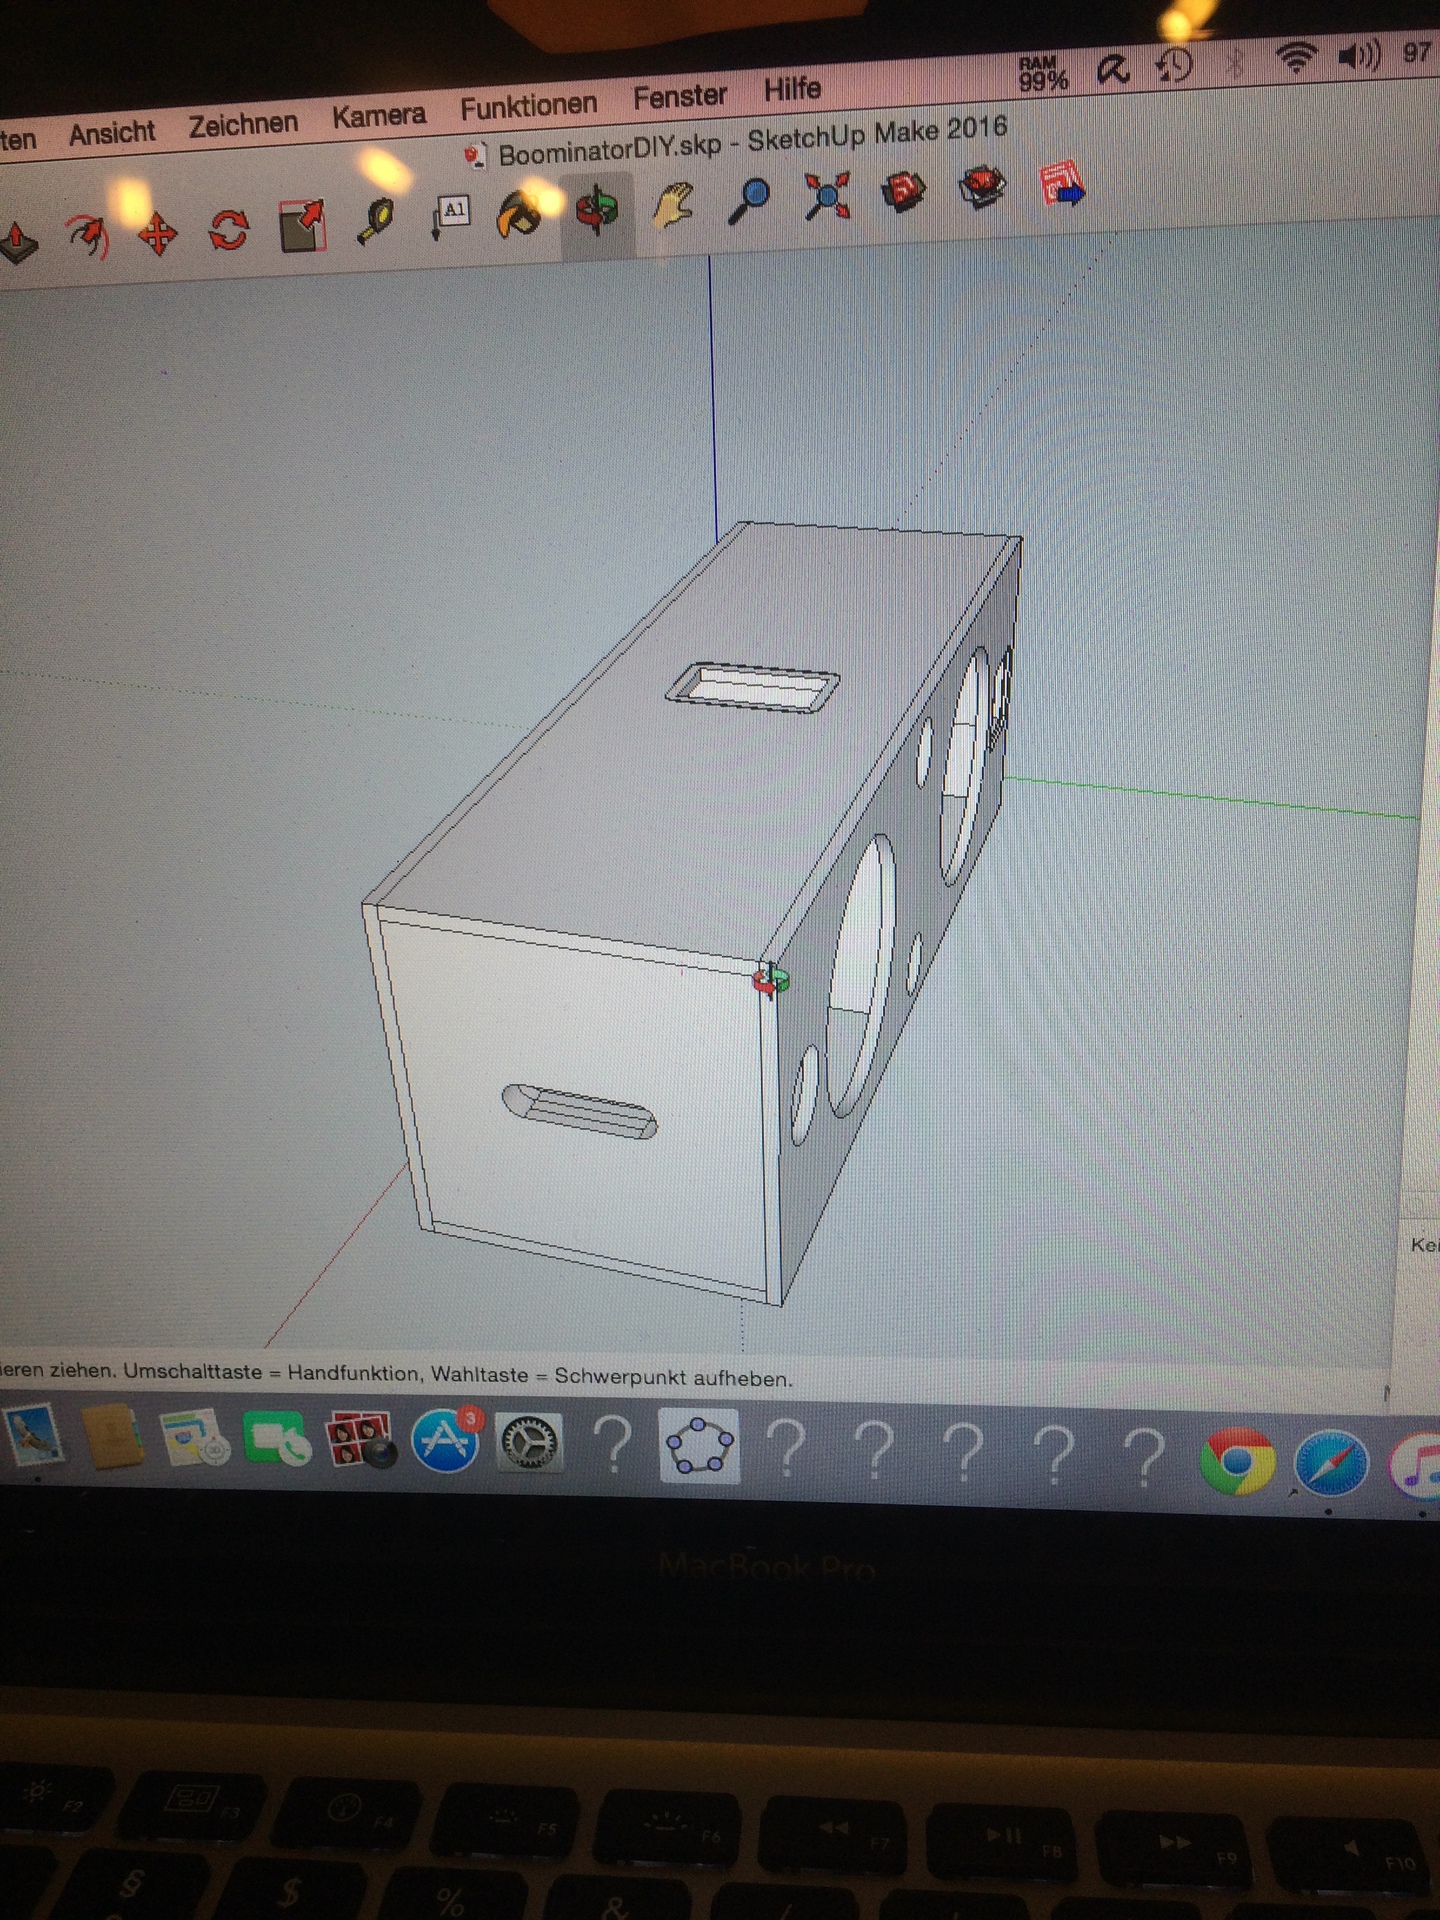
Task: Click the Zoom Extents tool
Action: [x=827, y=195]
